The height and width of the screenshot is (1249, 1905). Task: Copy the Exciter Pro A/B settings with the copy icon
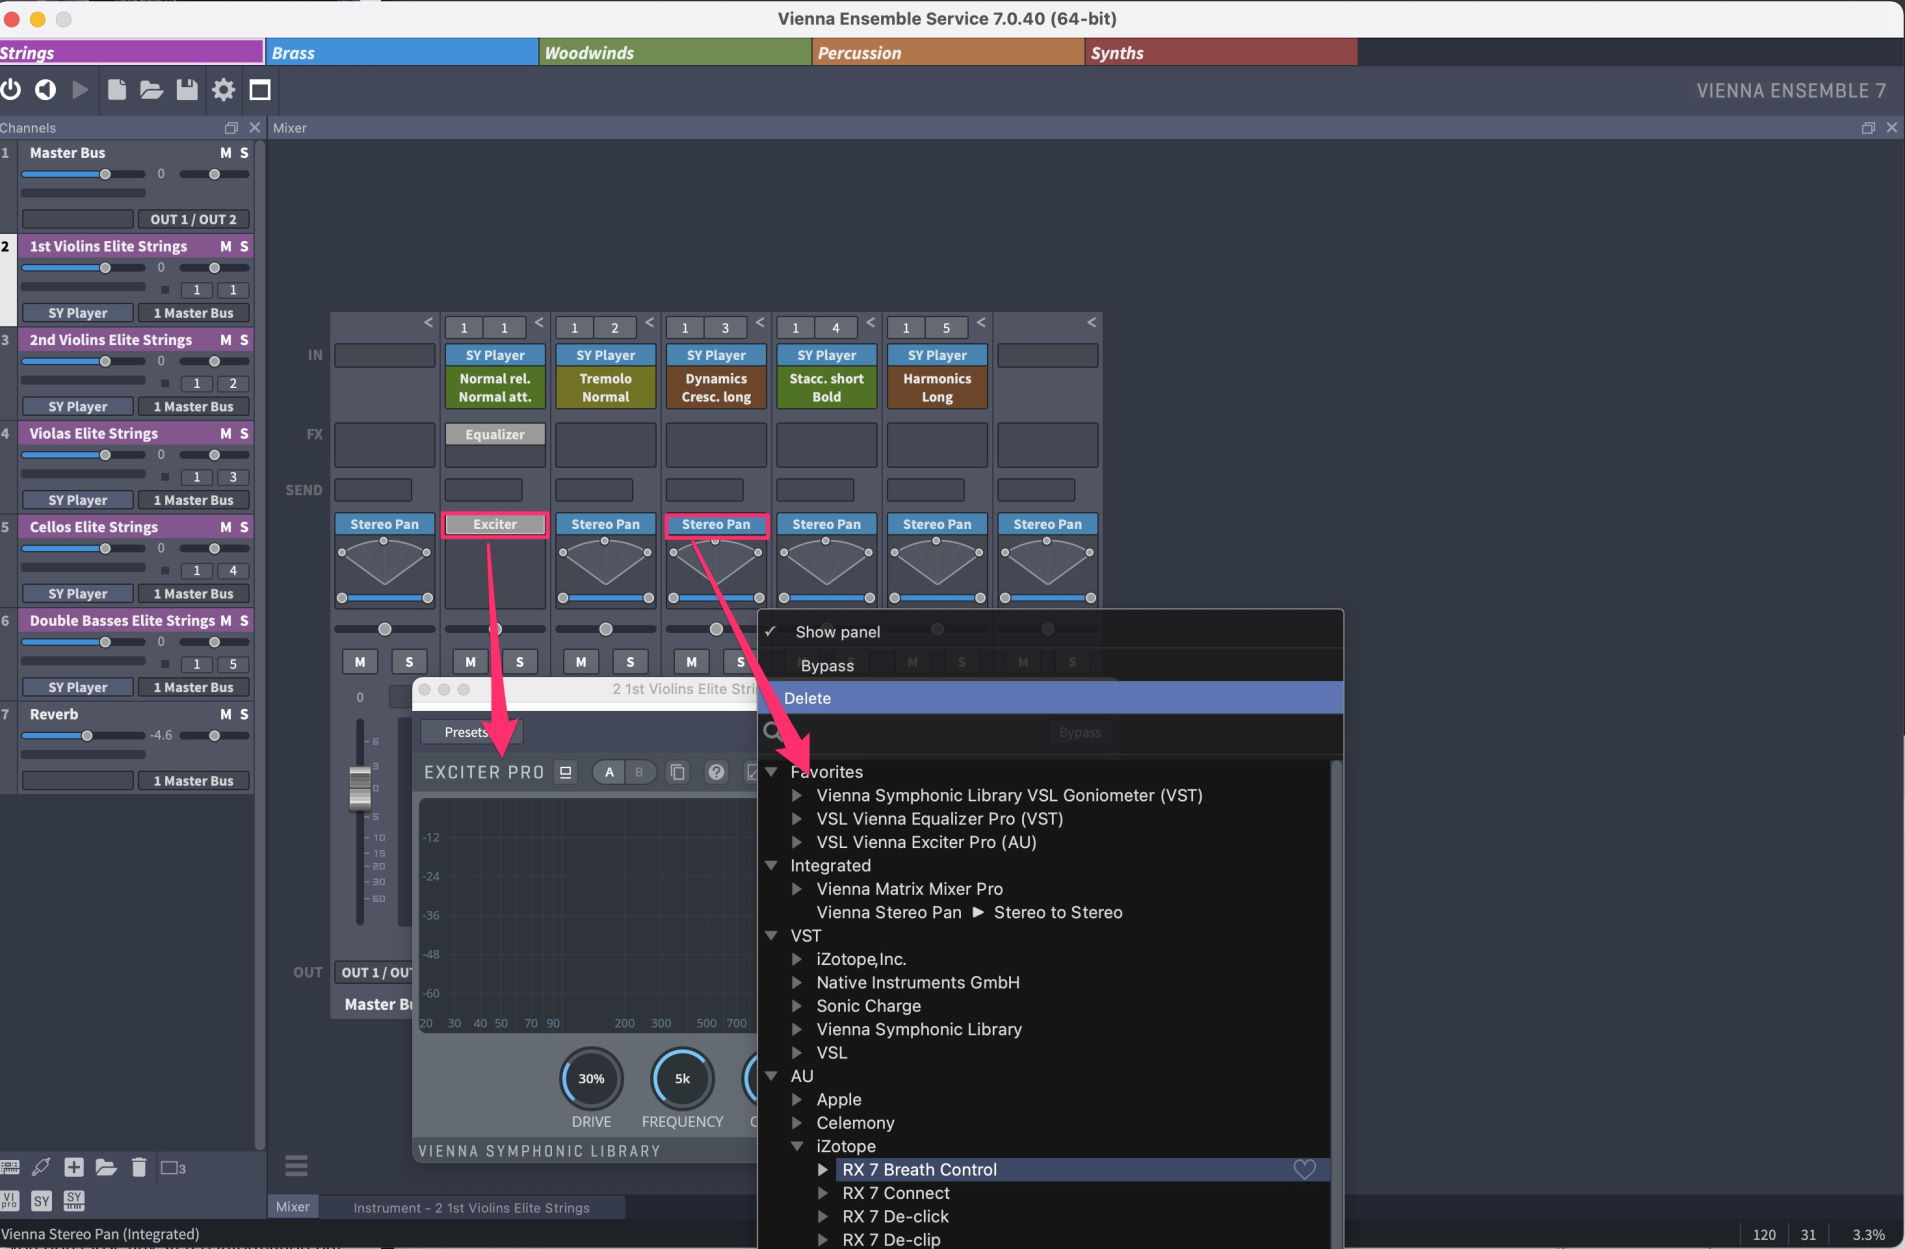pos(677,772)
